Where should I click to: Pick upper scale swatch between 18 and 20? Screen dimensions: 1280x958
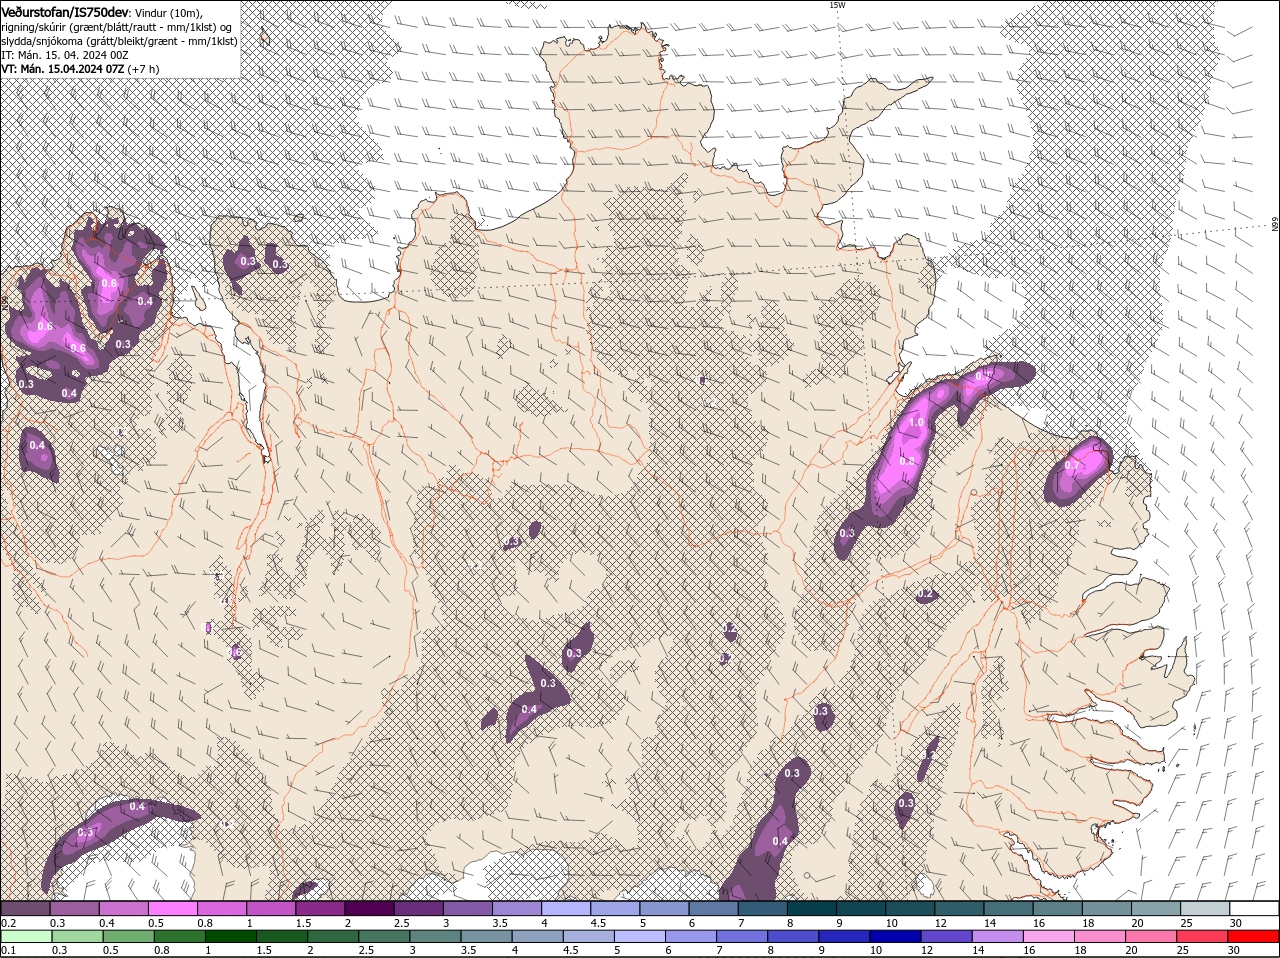[1107, 908]
